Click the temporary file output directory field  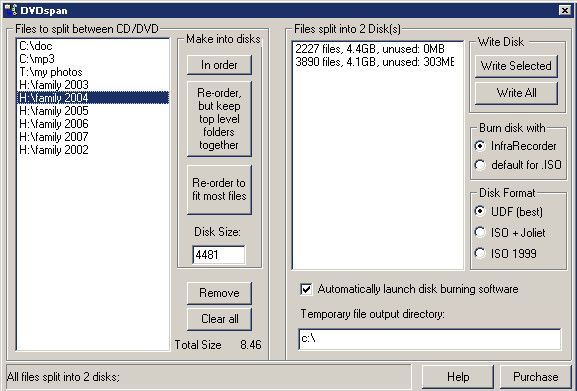click(429, 339)
